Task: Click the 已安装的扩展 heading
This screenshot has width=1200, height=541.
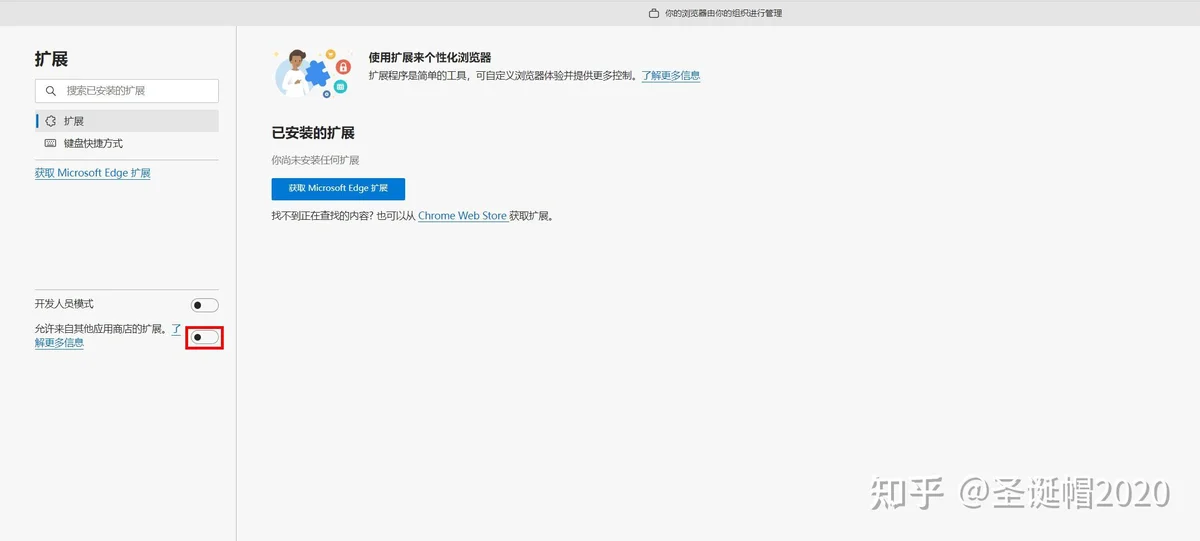Action: pyautogui.click(x=313, y=133)
